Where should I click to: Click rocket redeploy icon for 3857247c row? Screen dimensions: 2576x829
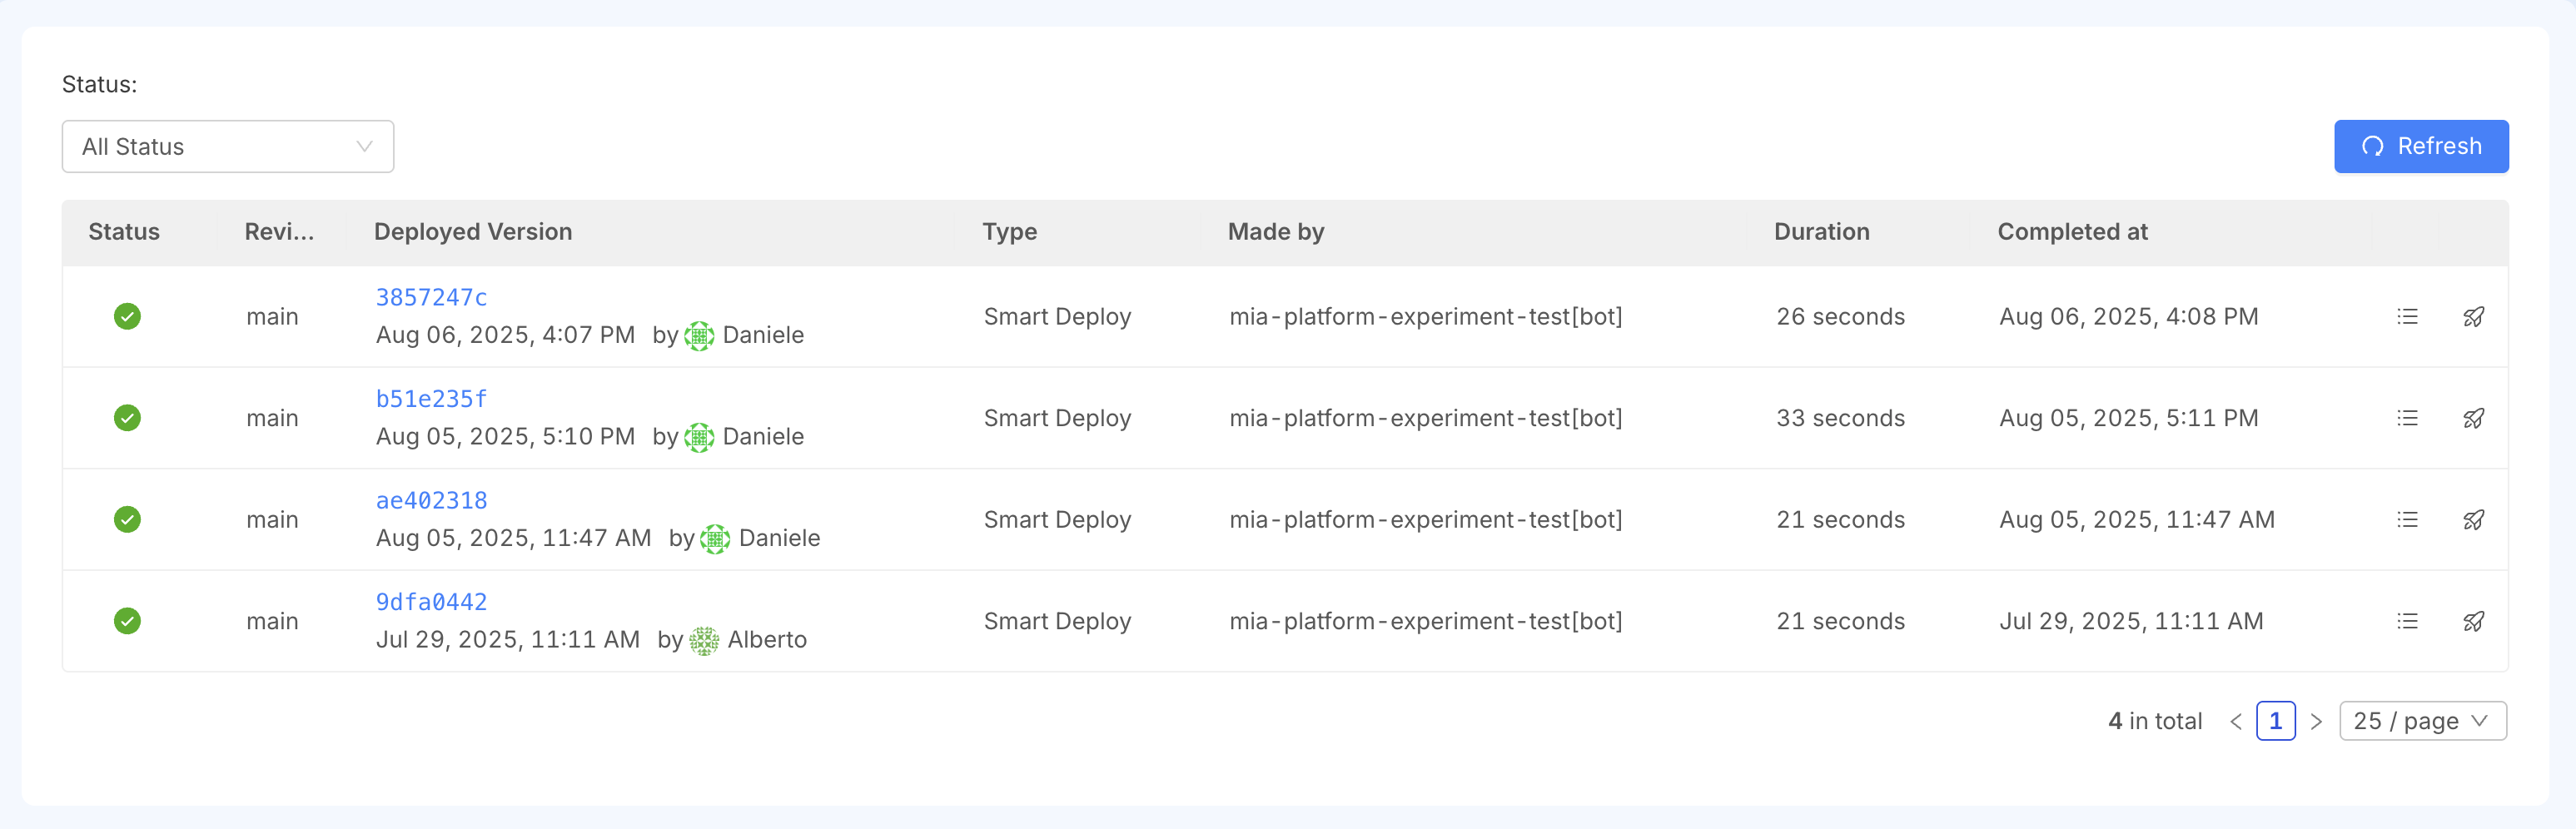click(x=2473, y=317)
